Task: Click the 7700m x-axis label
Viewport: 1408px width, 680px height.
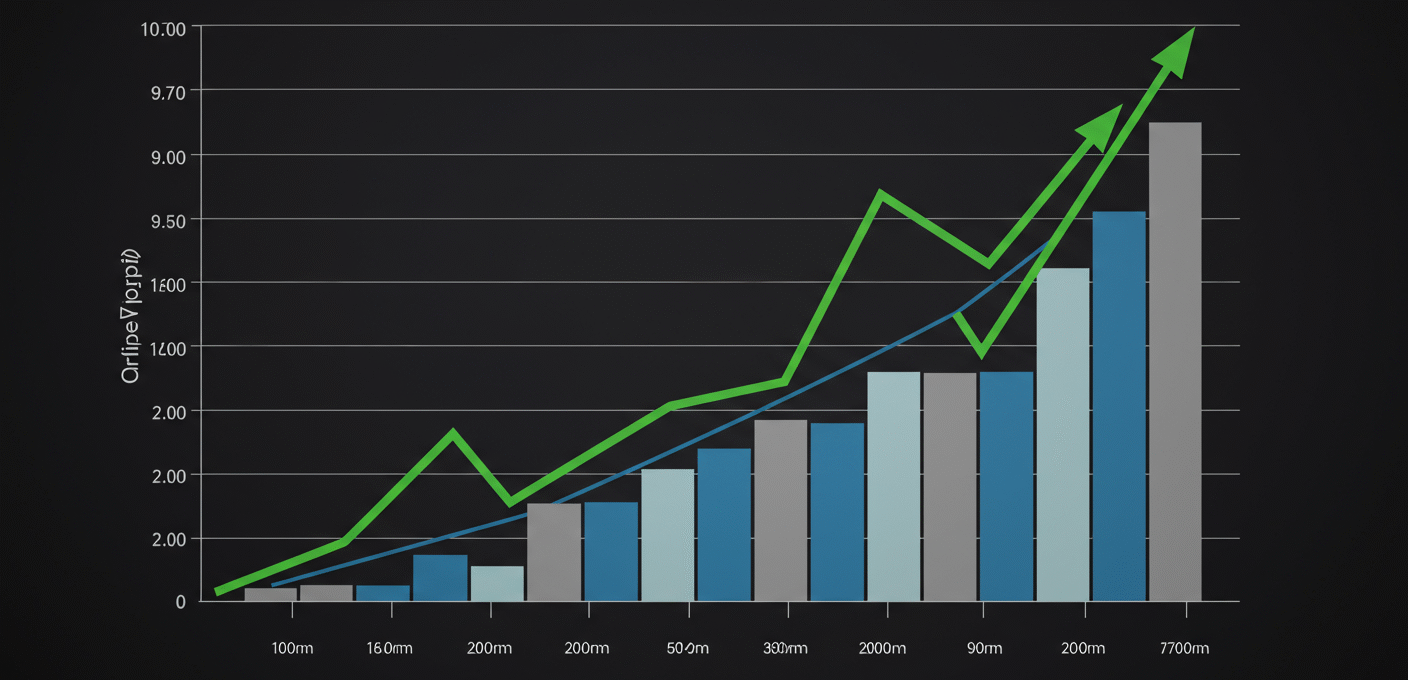Action: 1184,648
